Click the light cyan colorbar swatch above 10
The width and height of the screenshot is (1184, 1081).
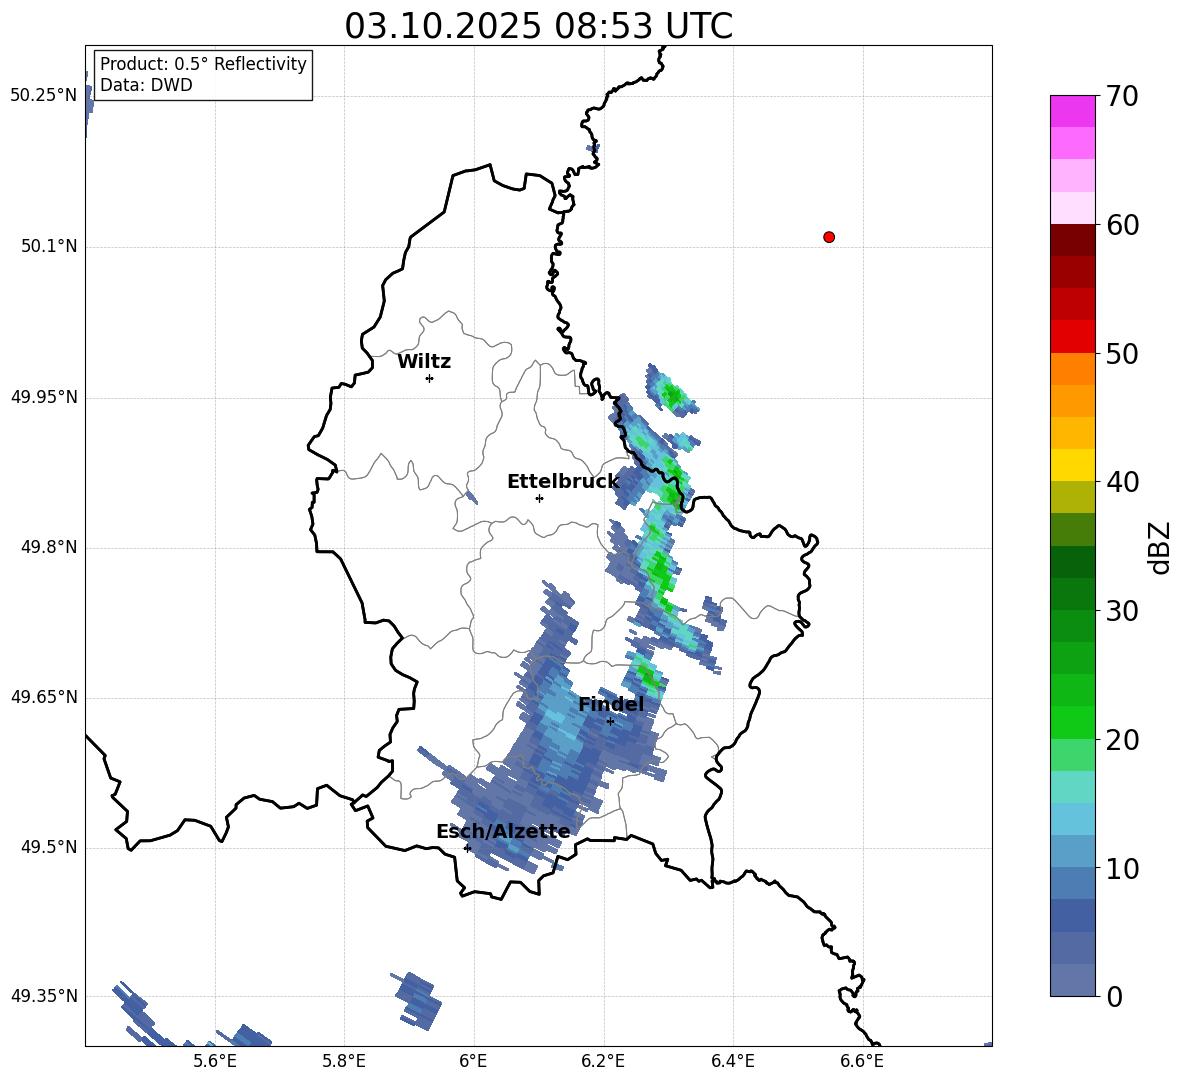point(1073,819)
